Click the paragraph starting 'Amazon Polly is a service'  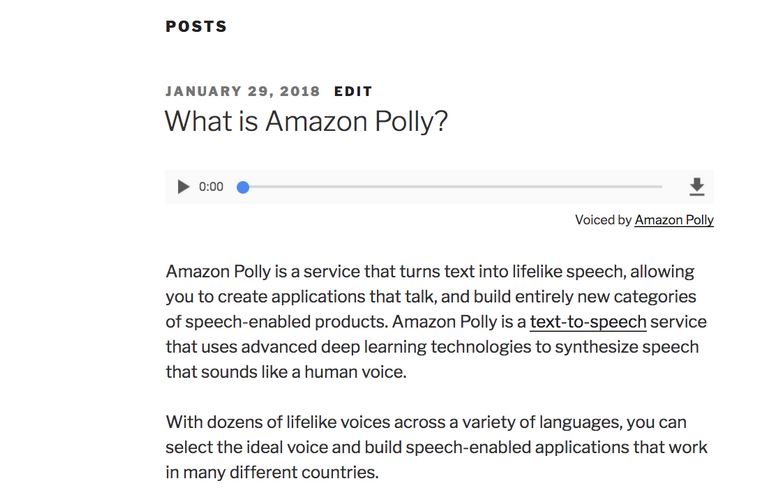[x=436, y=322]
